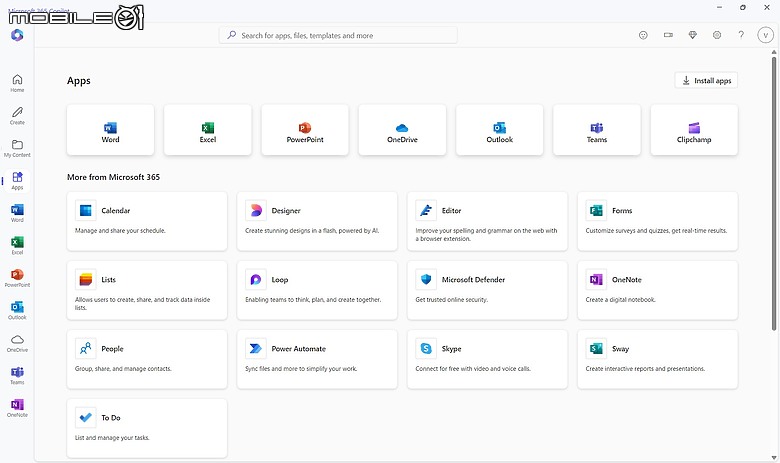The image size is (780, 463).
Task: Open the Editor app card
Action: click(487, 221)
